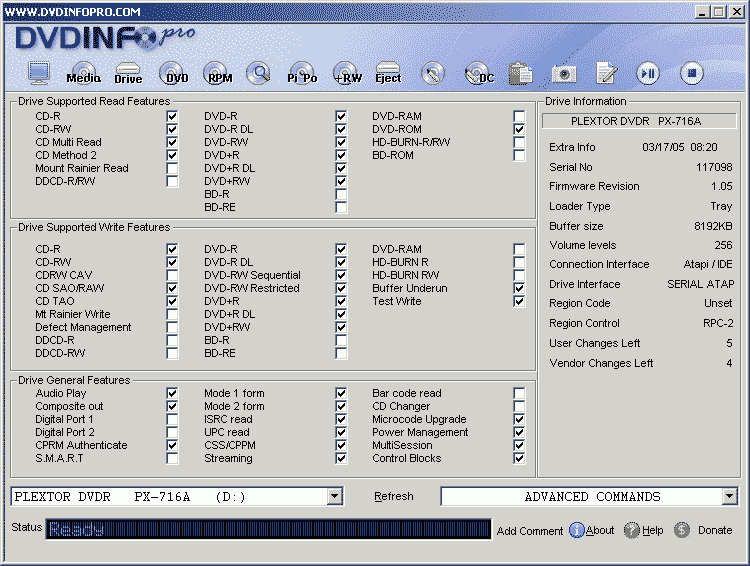Click Add Comment

click(529, 531)
